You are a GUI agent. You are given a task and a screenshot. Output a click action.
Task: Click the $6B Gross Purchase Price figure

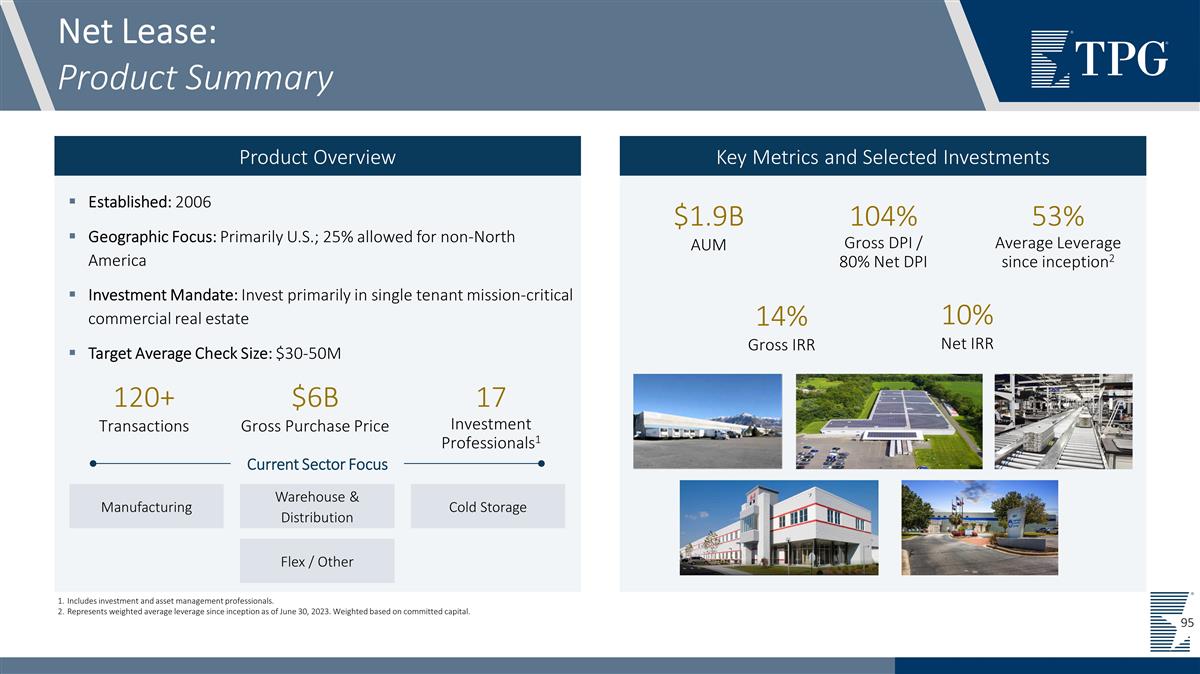pos(315,397)
